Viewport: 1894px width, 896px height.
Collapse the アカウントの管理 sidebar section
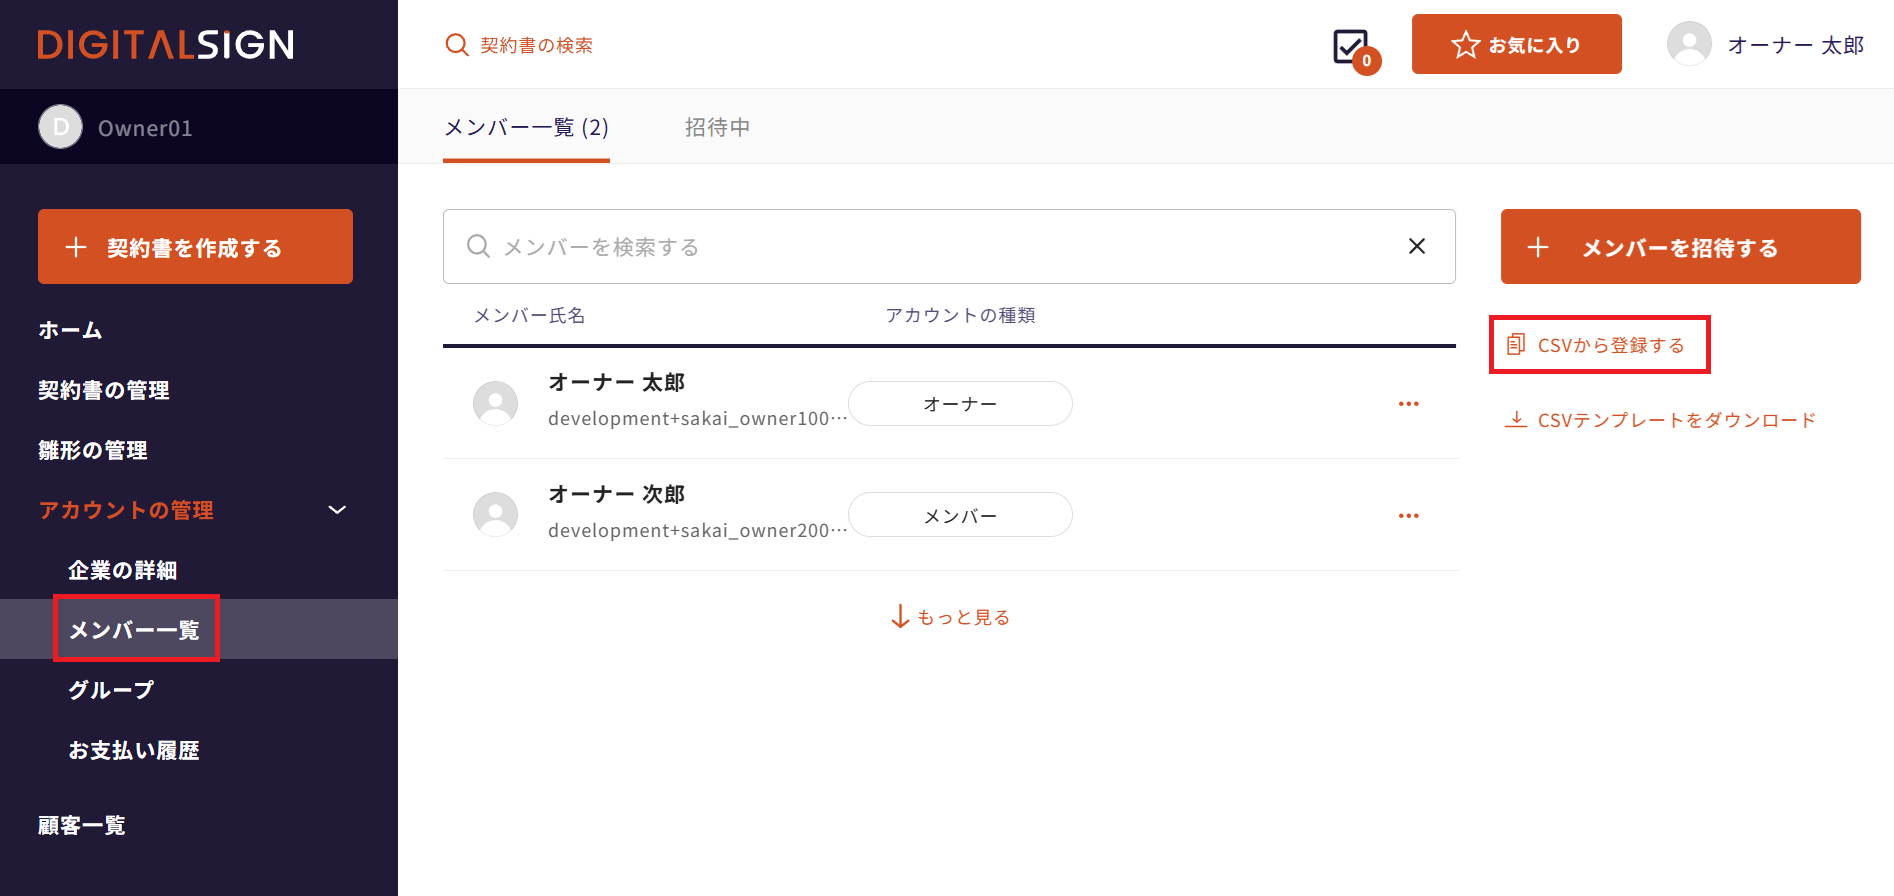point(337,510)
